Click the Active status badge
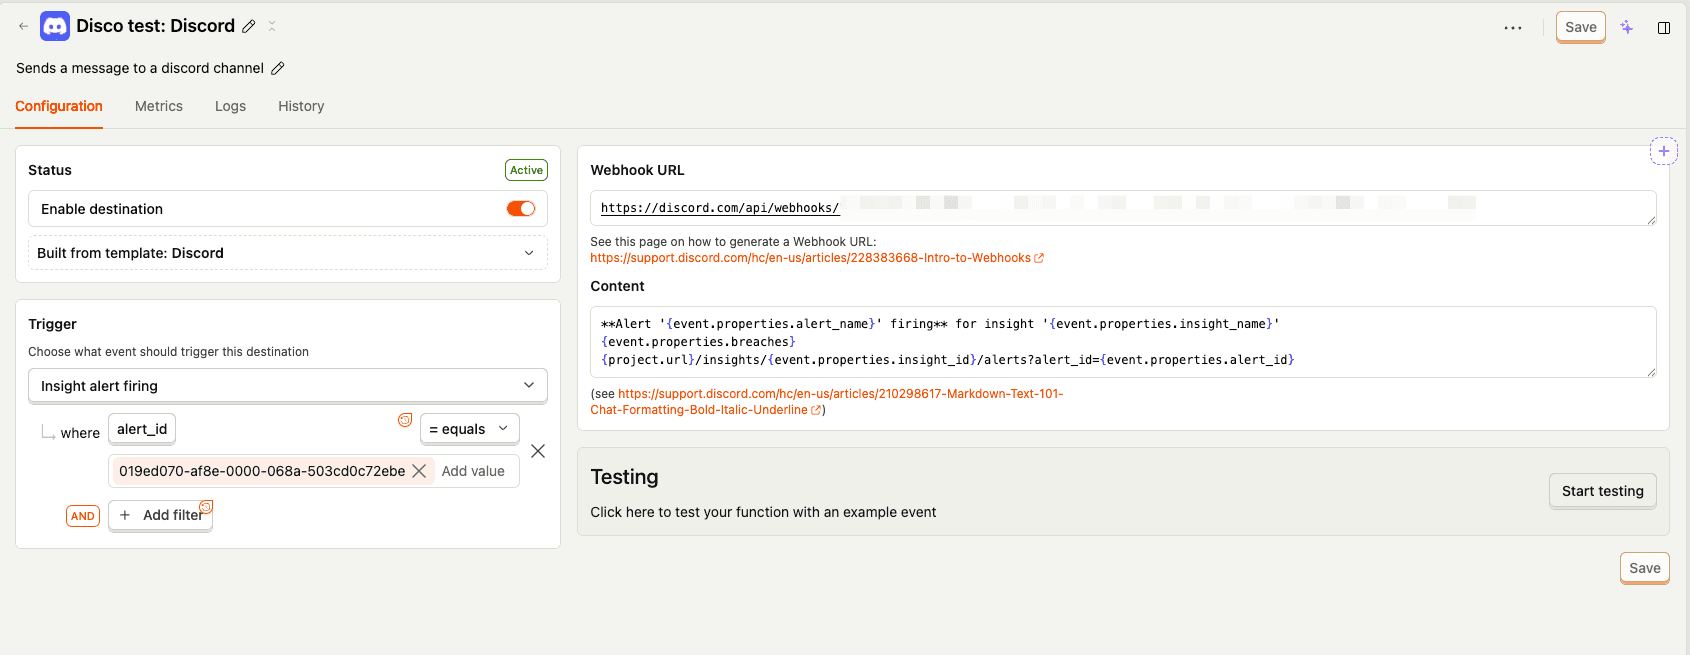This screenshot has width=1690, height=655. [526, 170]
